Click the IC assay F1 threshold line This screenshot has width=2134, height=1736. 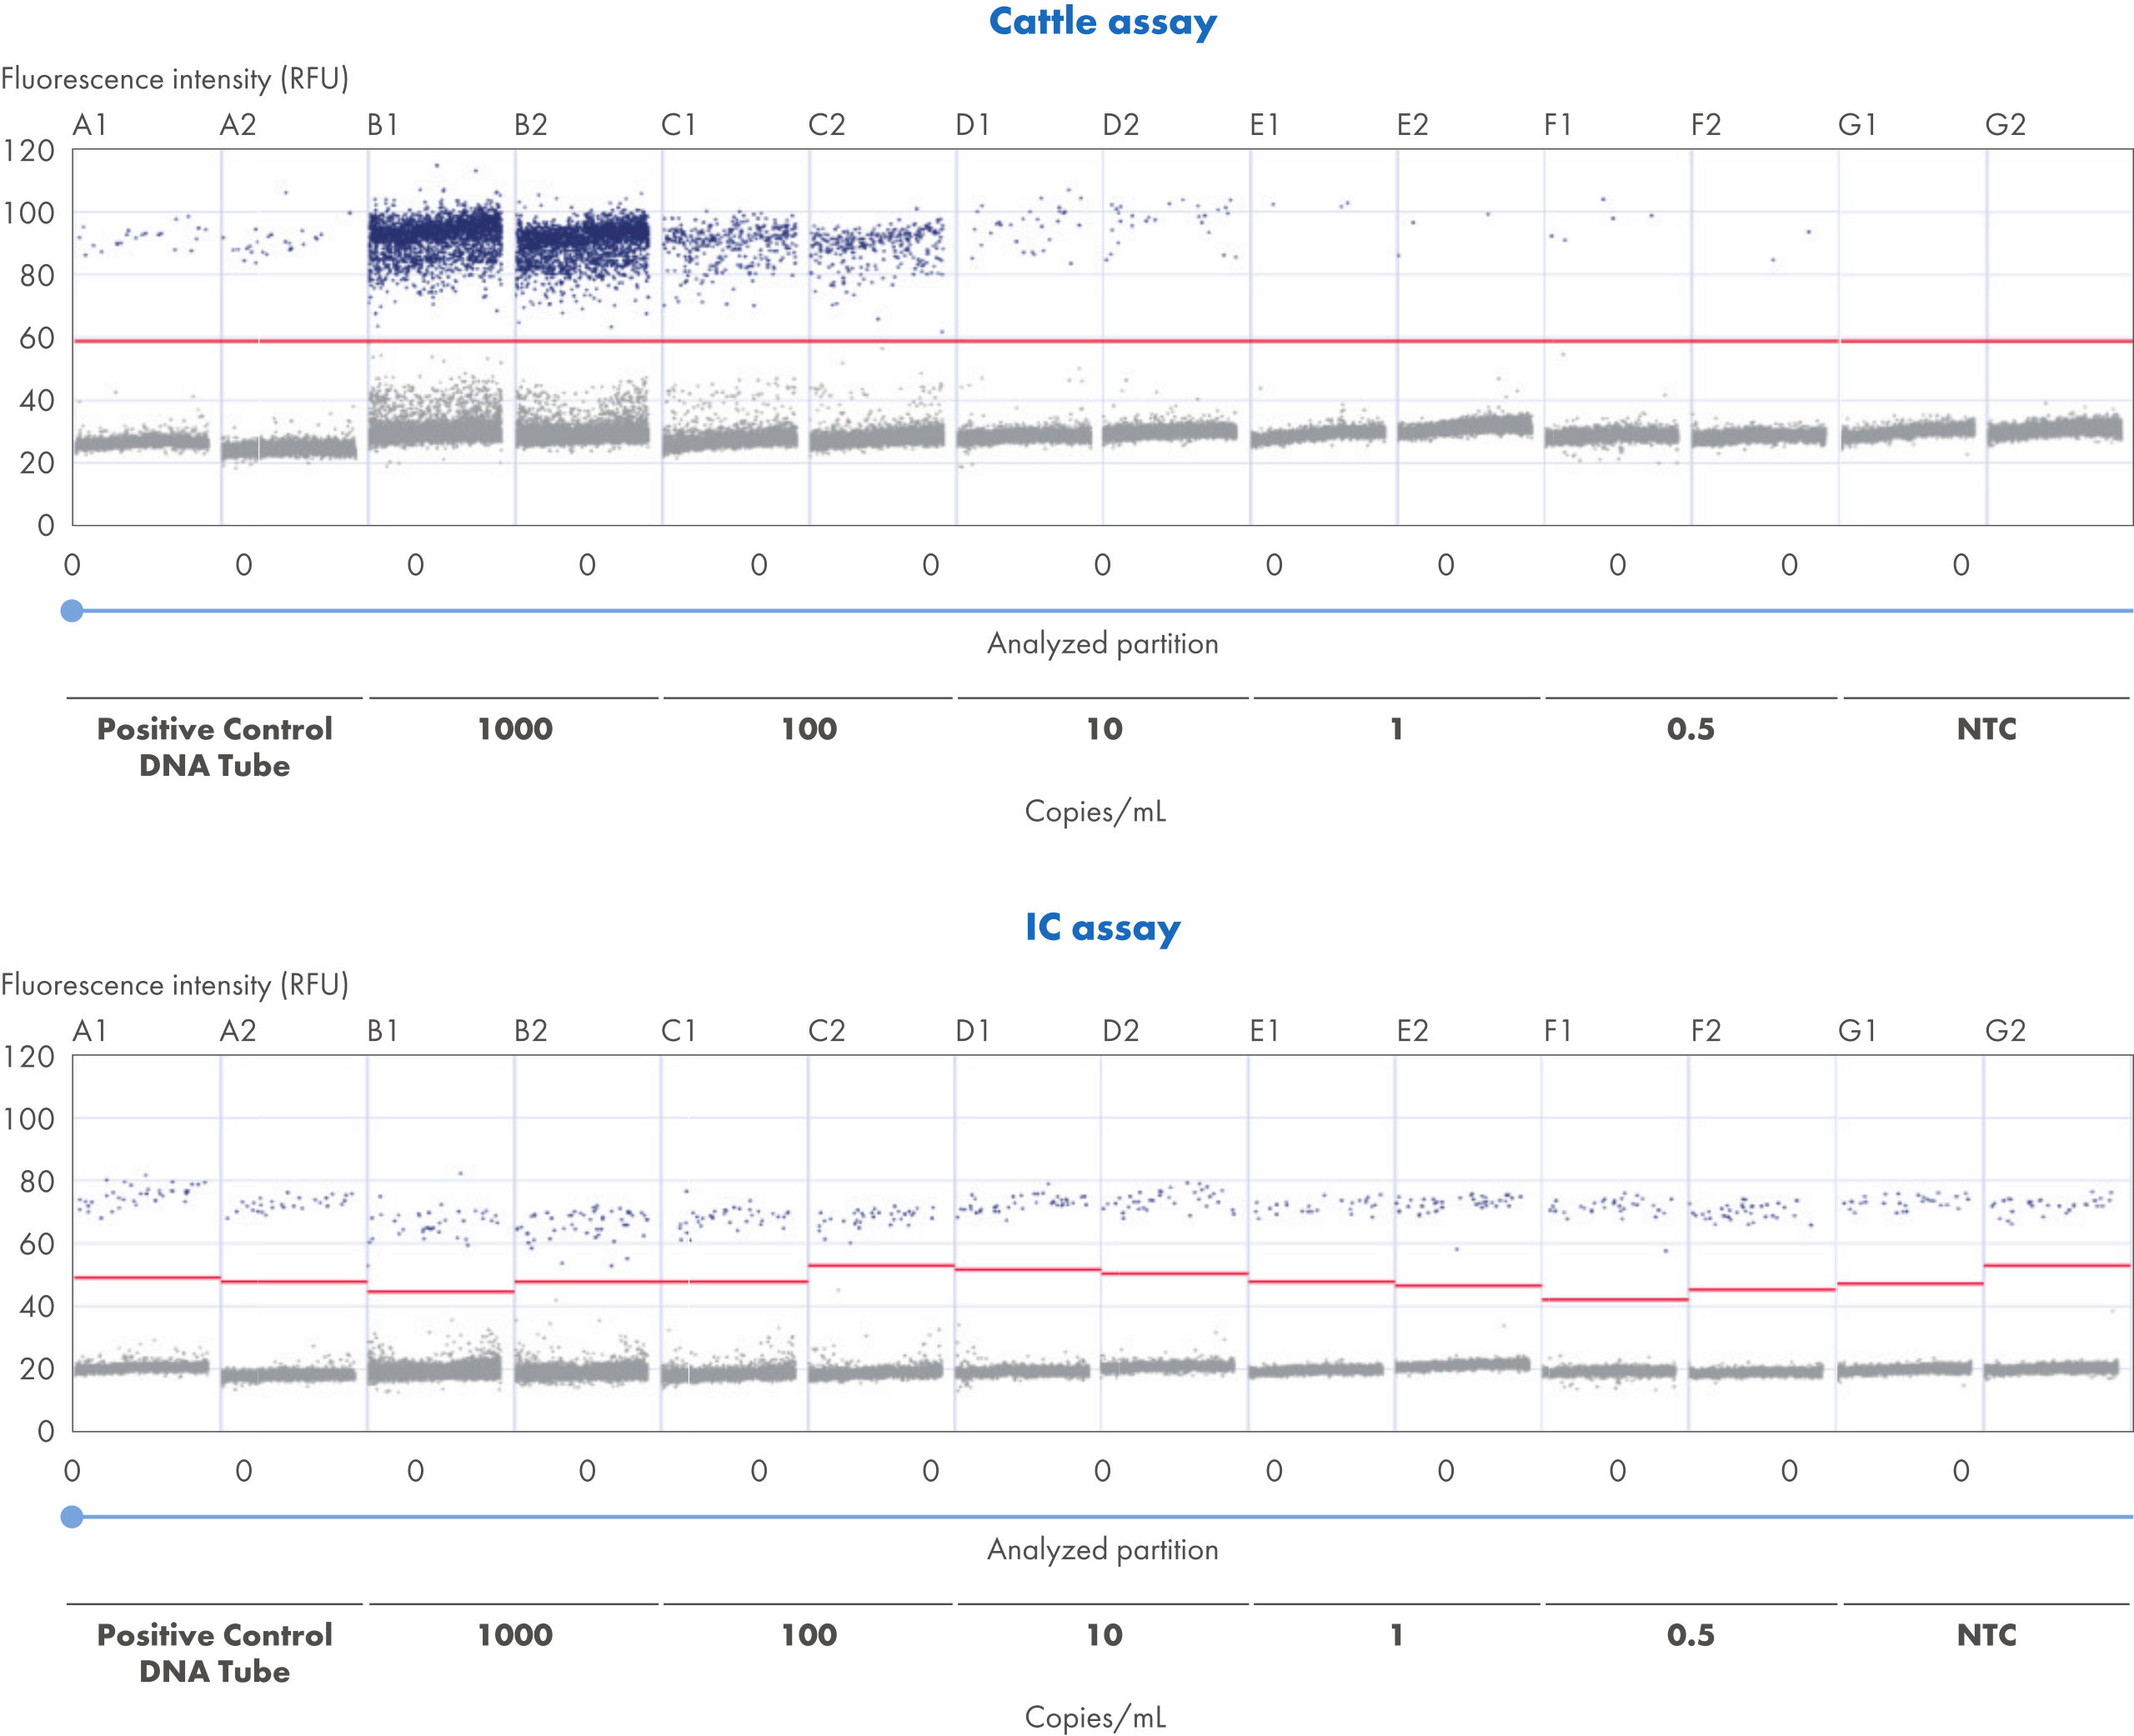[x=1614, y=1299]
